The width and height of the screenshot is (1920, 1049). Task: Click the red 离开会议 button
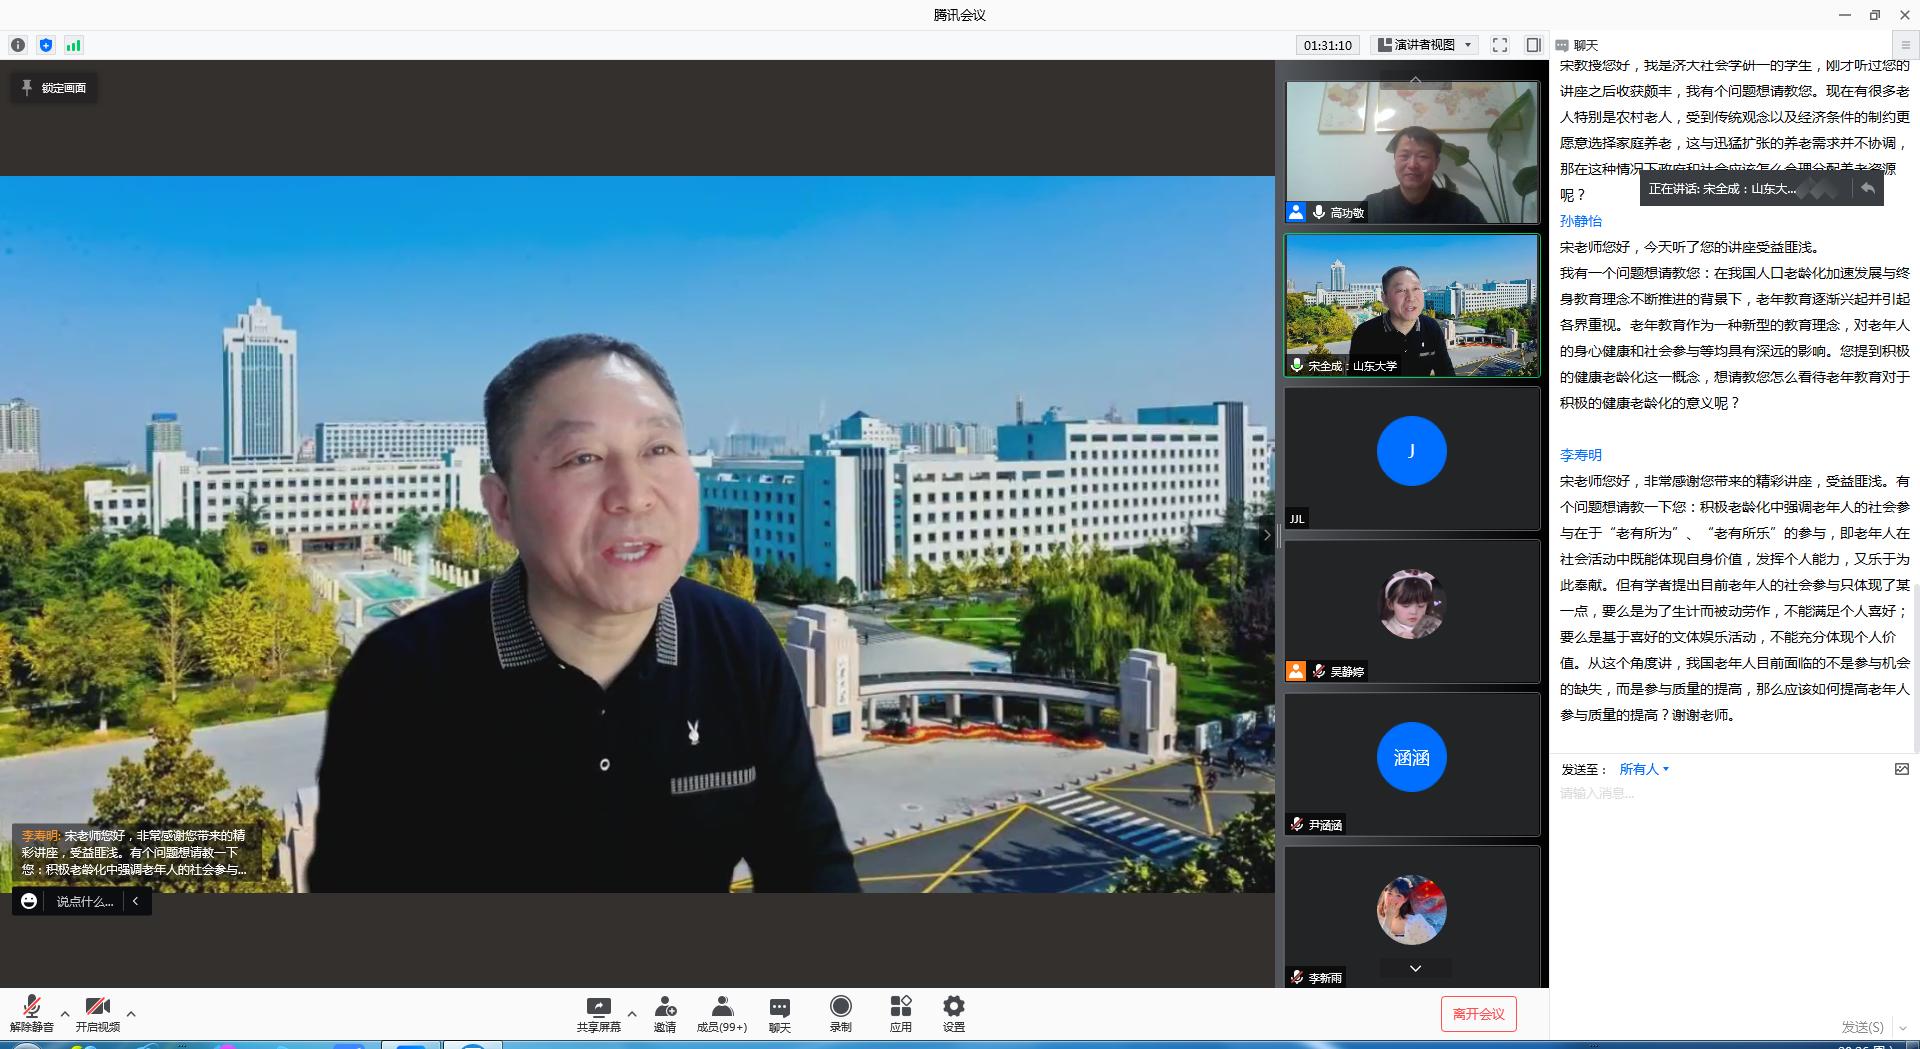[x=1478, y=1014]
